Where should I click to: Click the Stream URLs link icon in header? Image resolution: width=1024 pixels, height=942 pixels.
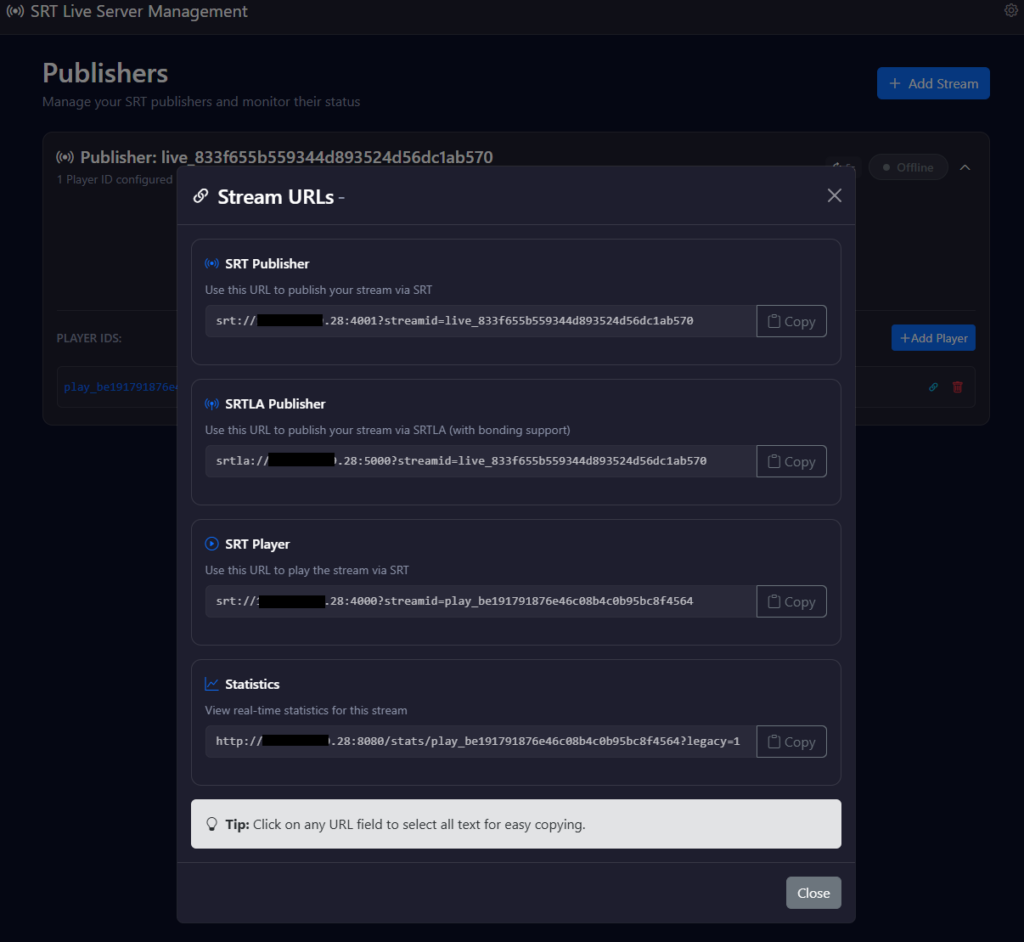pos(201,197)
